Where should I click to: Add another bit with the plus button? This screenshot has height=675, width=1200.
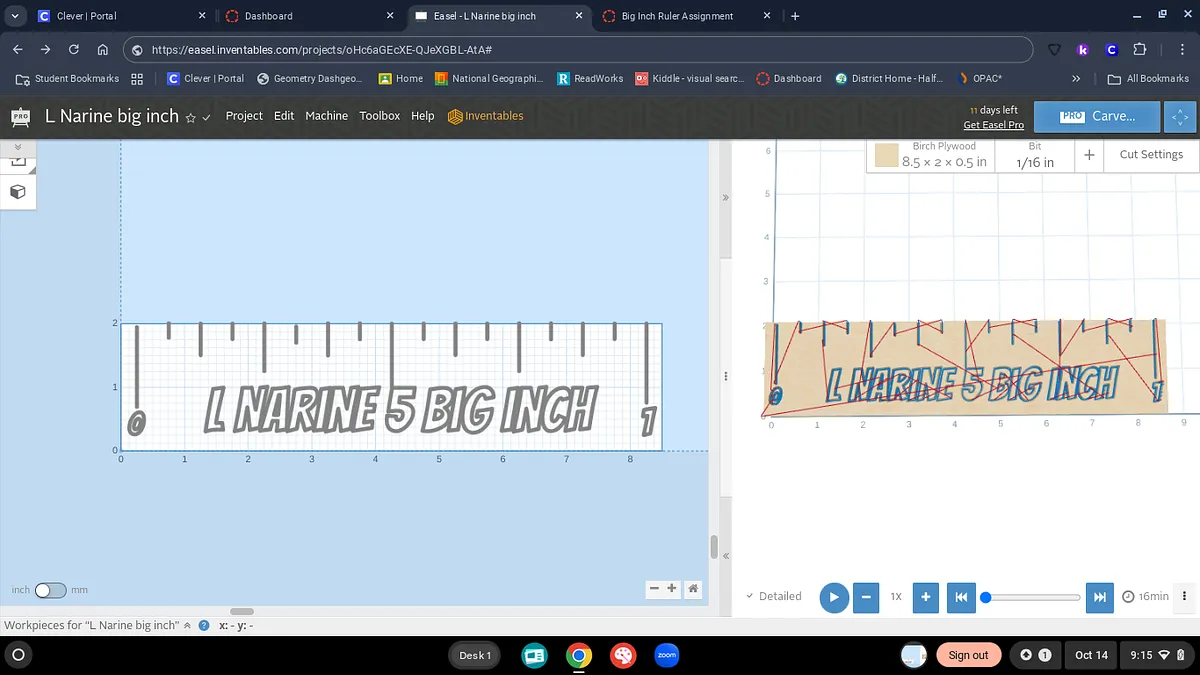click(x=1089, y=154)
